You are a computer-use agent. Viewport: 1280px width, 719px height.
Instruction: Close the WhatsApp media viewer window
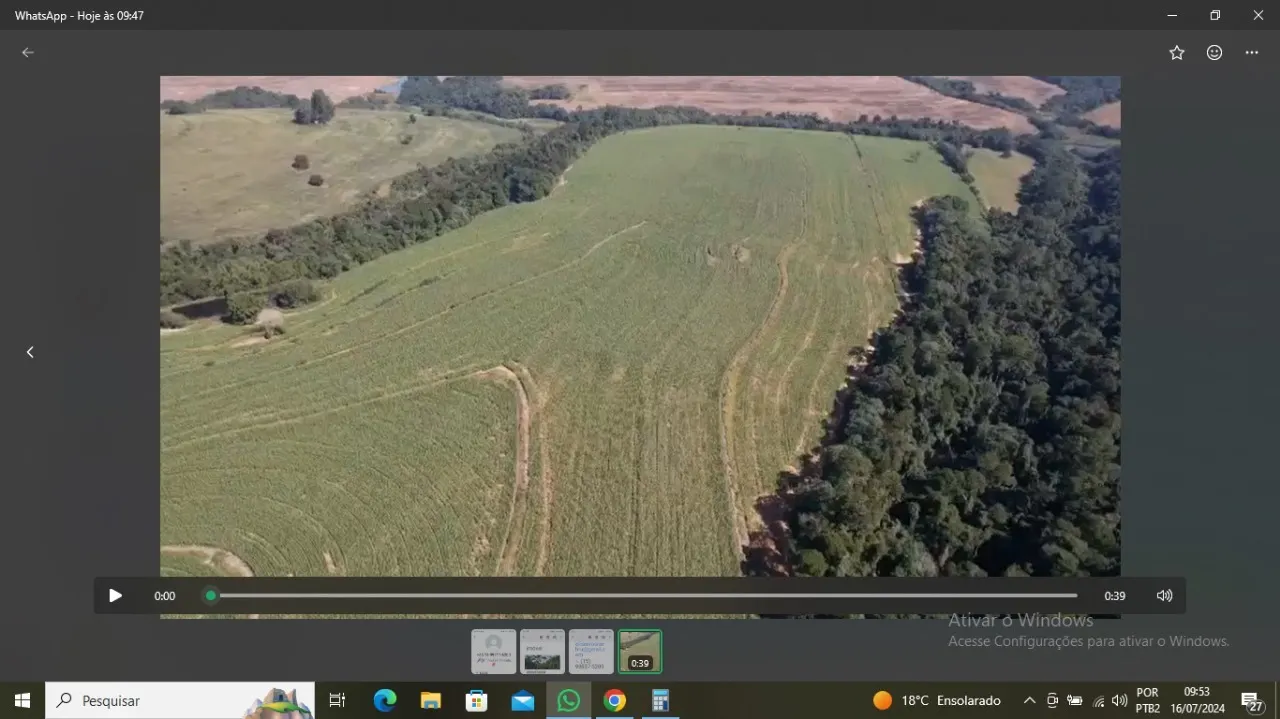pyautogui.click(x=1258, y=15)
